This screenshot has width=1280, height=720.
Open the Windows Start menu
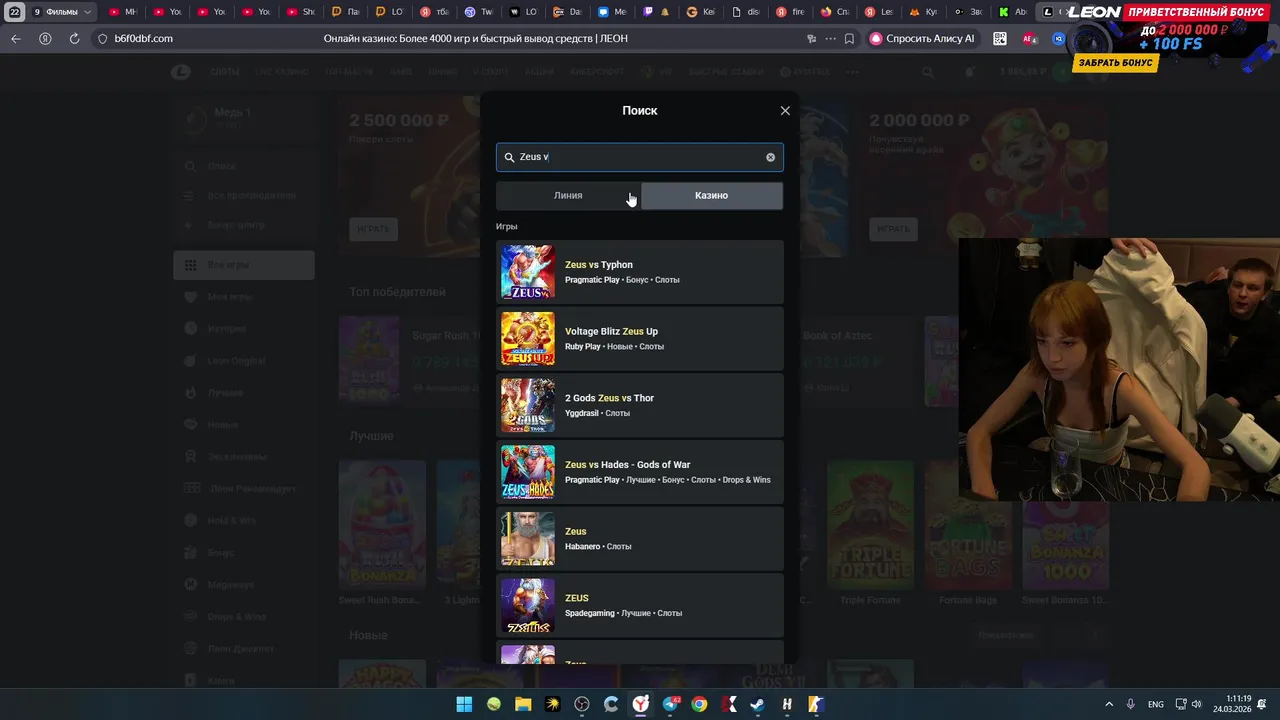pos(464,704)
